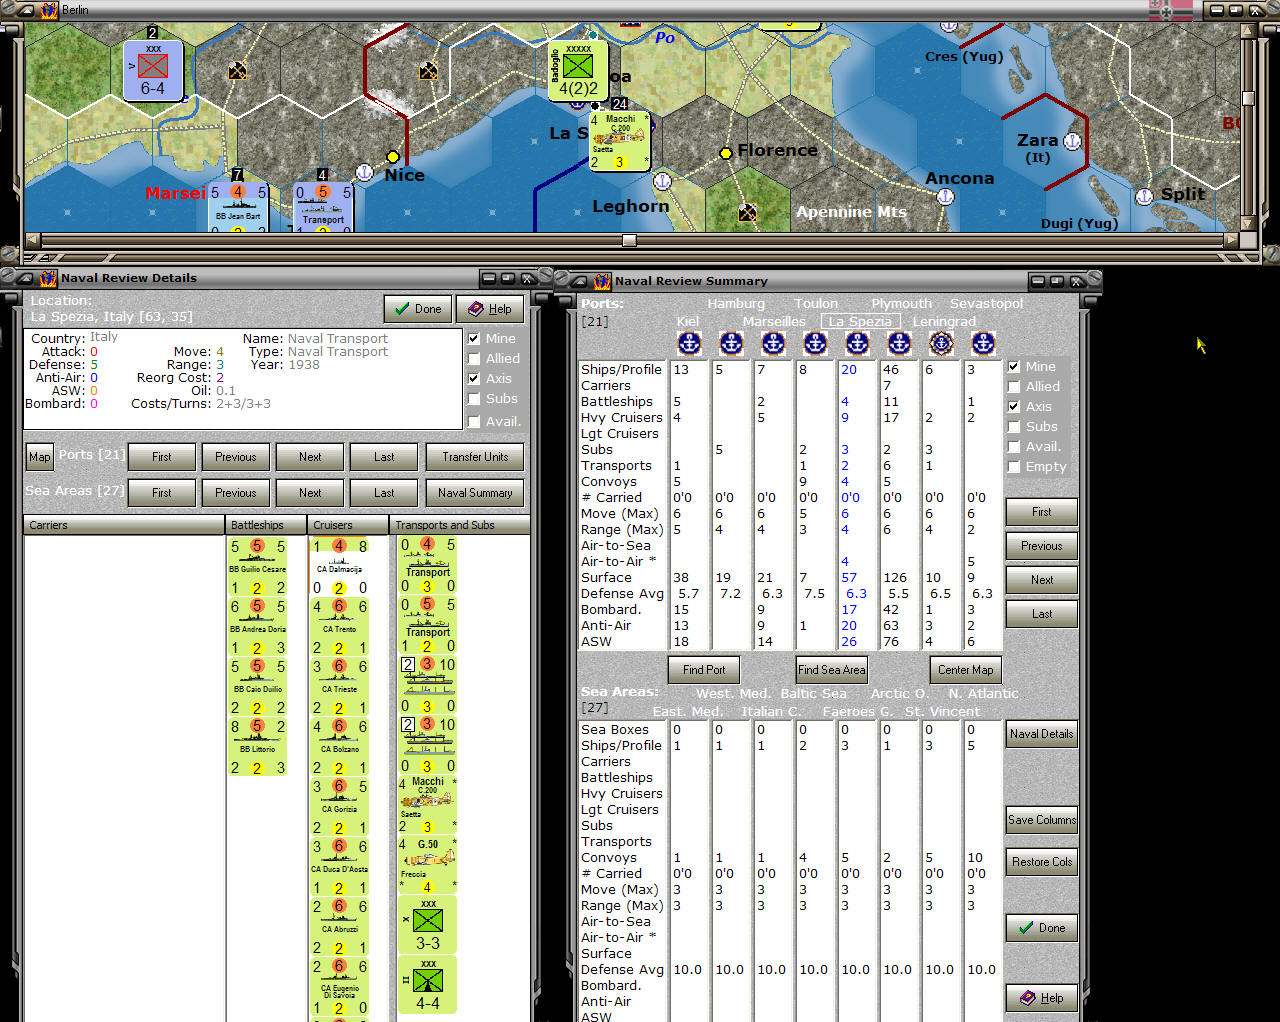
Task: Click the anchor icon above the Sevastopol column
Action: click(984, 343)
